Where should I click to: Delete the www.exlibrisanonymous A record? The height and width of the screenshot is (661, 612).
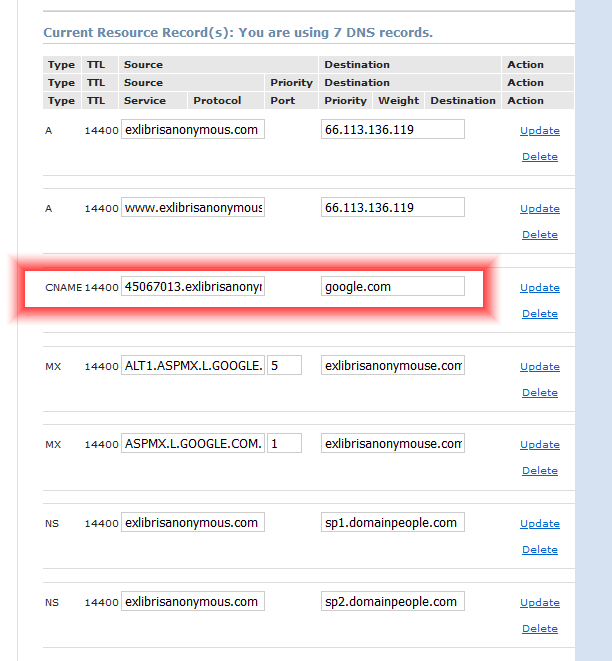(x=540, y=235)
